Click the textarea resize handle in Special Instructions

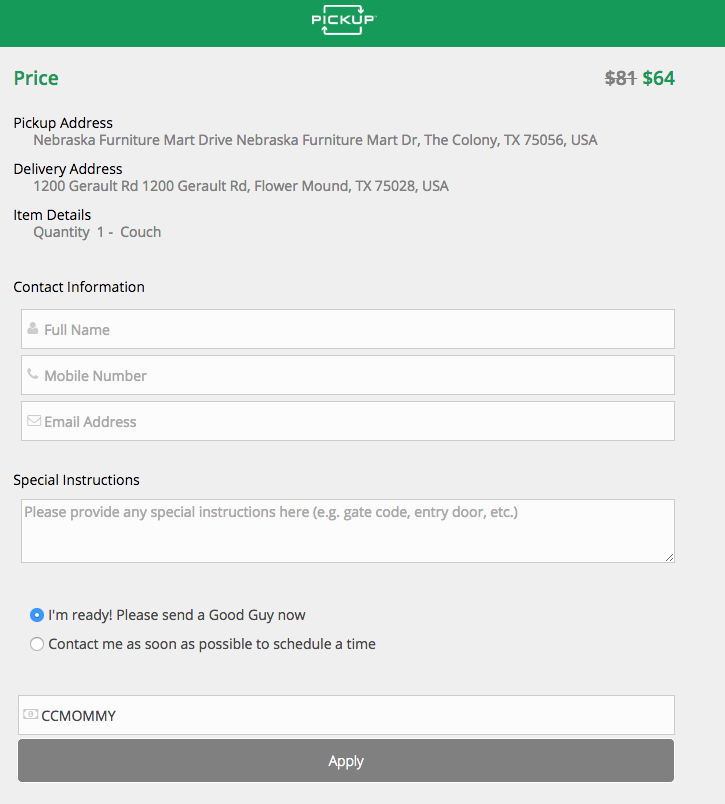[x=670, y=557]
